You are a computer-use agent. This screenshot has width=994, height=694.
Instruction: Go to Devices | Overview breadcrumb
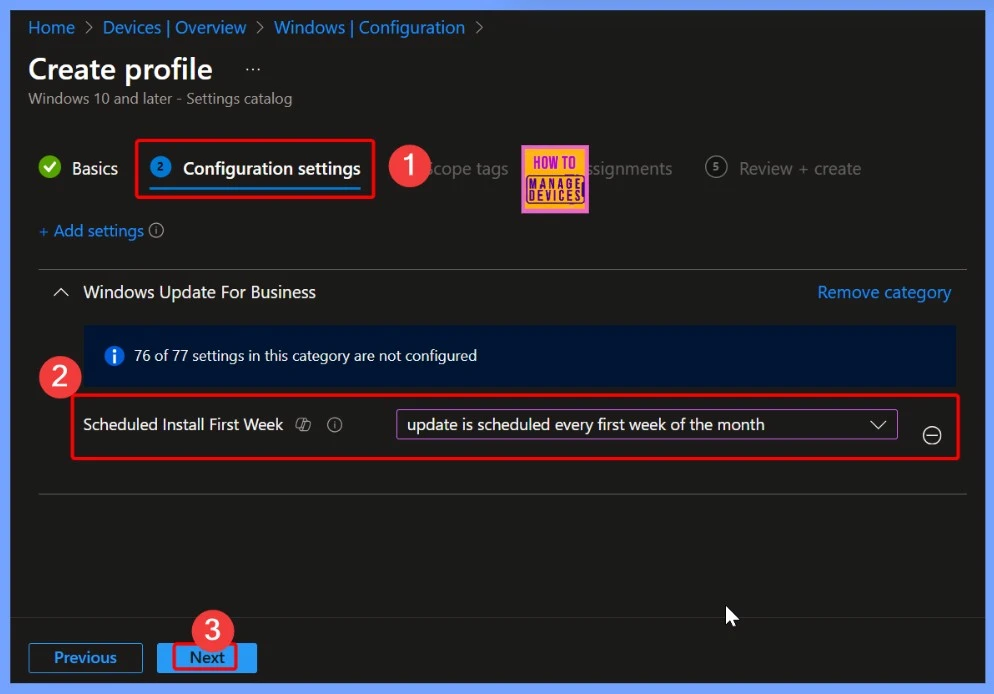pyautogui.click(x=174, y=27)
